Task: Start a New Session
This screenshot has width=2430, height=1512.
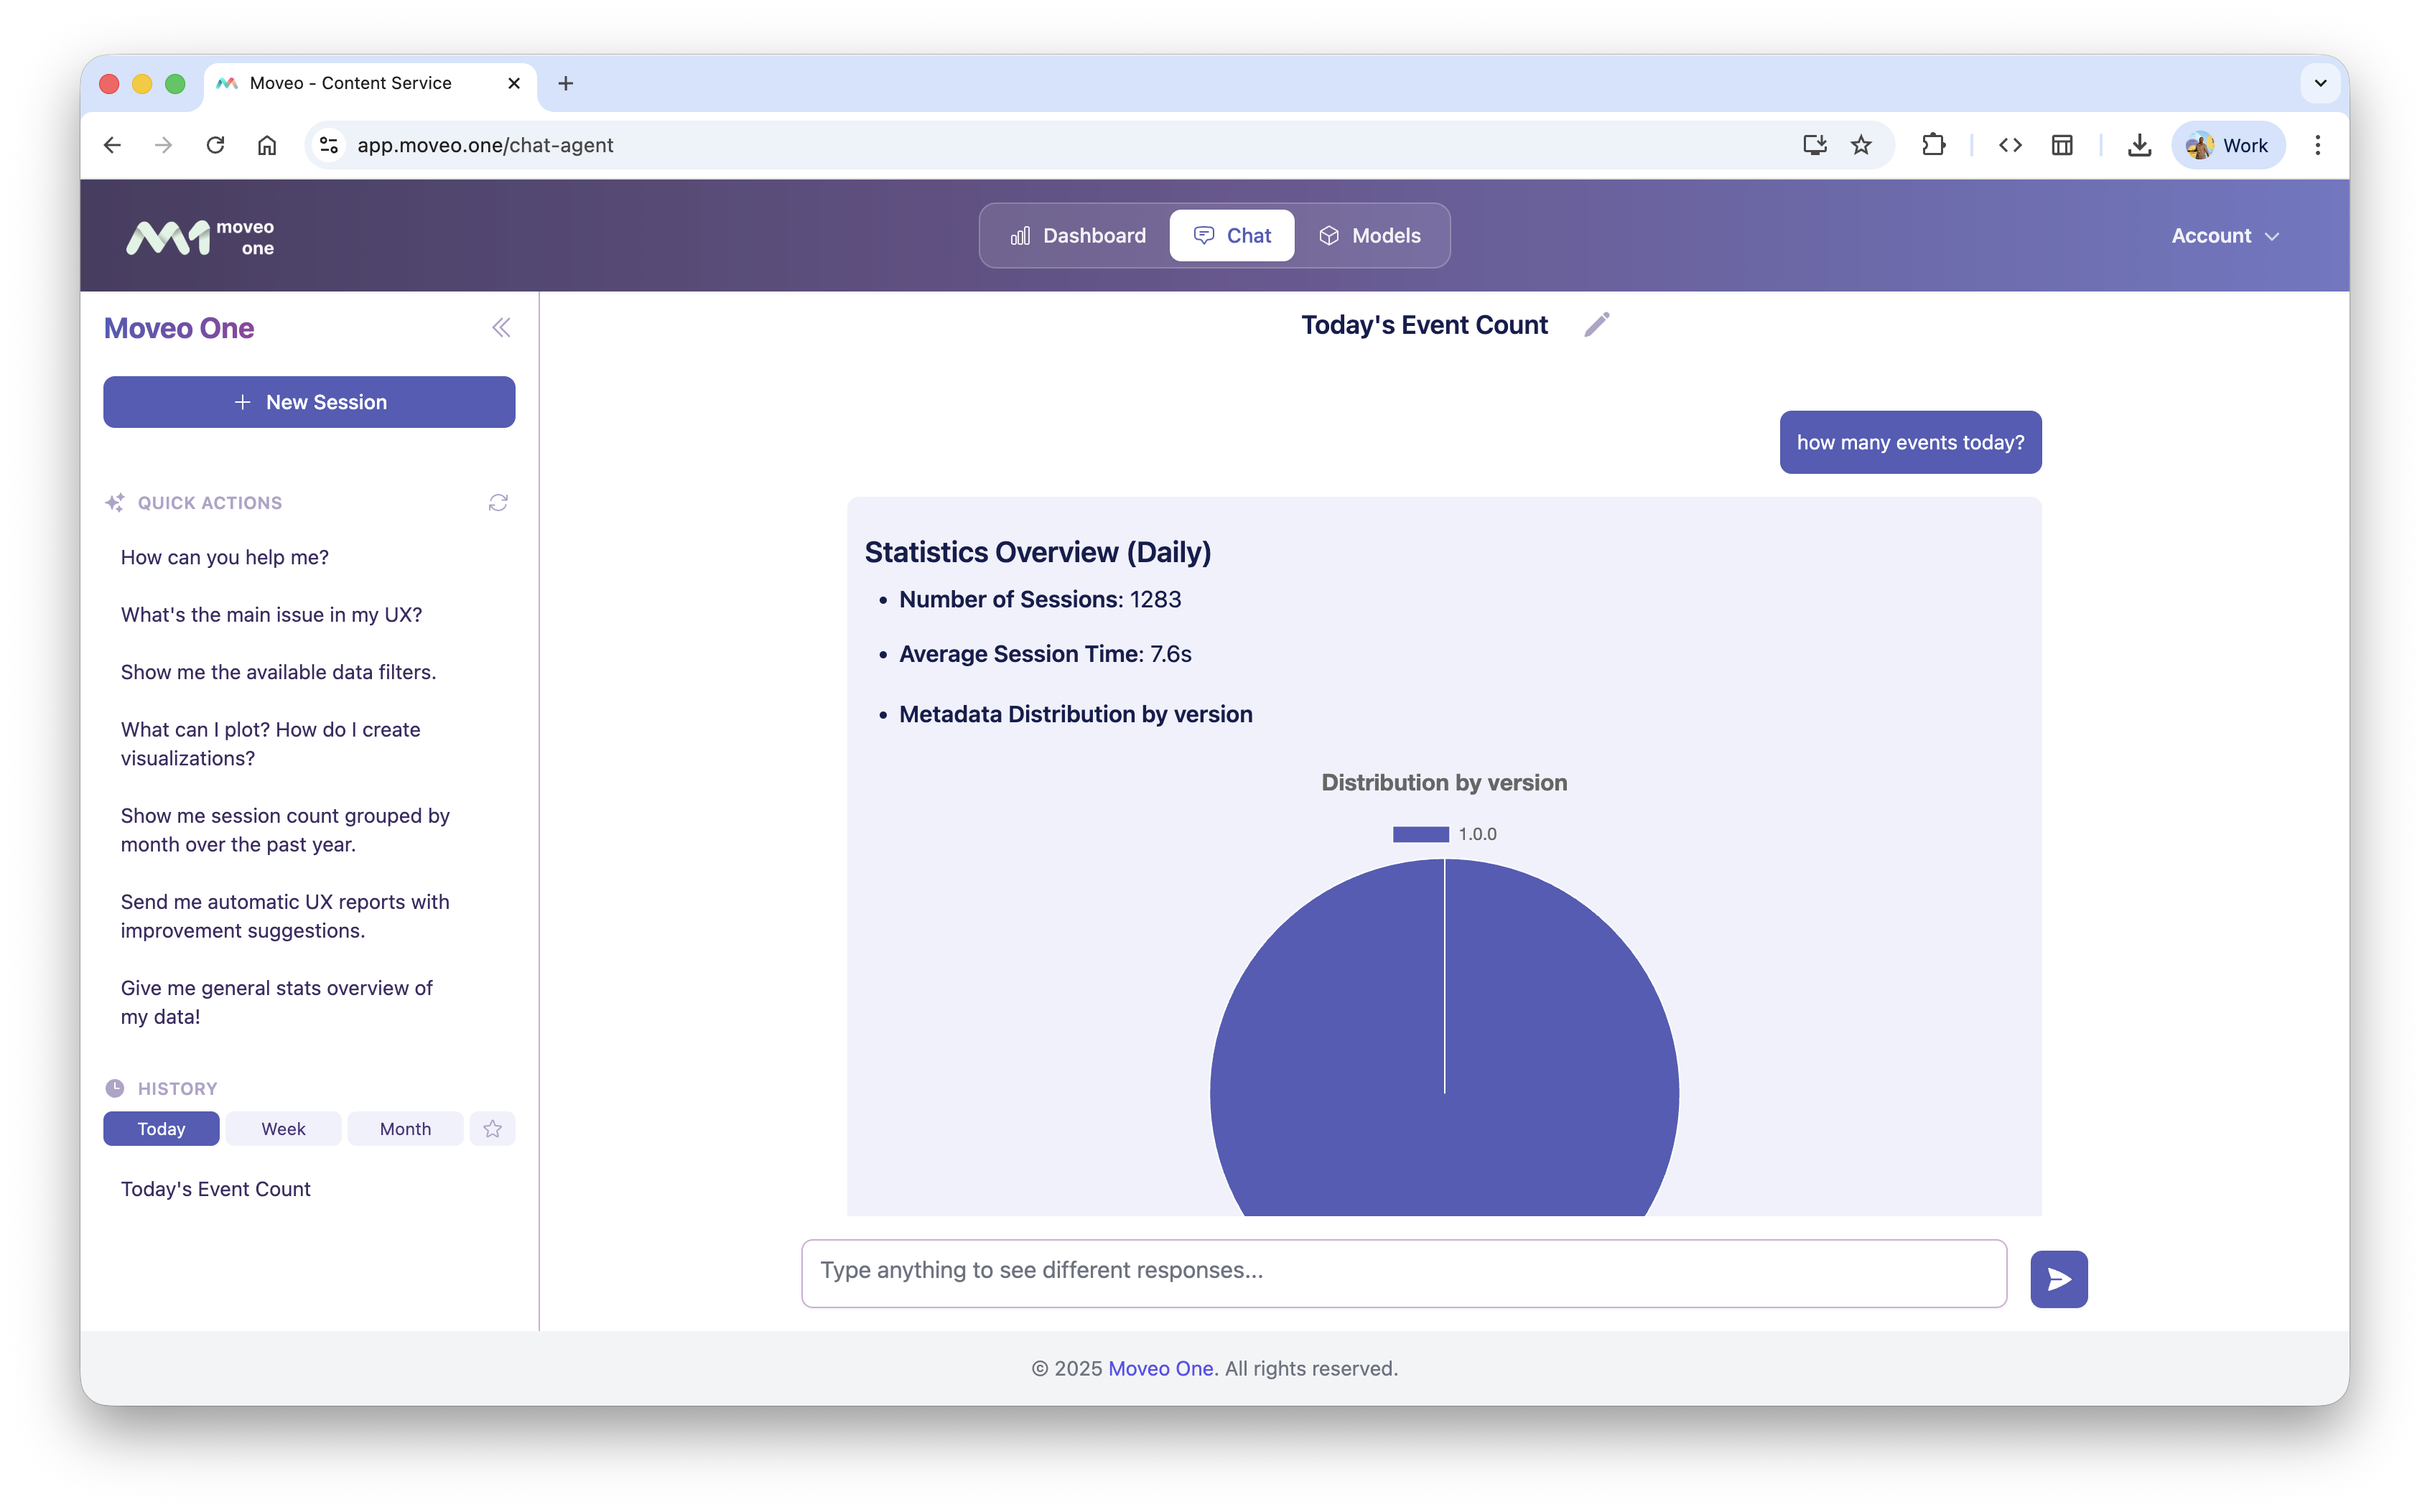Action: click(309, 402)
